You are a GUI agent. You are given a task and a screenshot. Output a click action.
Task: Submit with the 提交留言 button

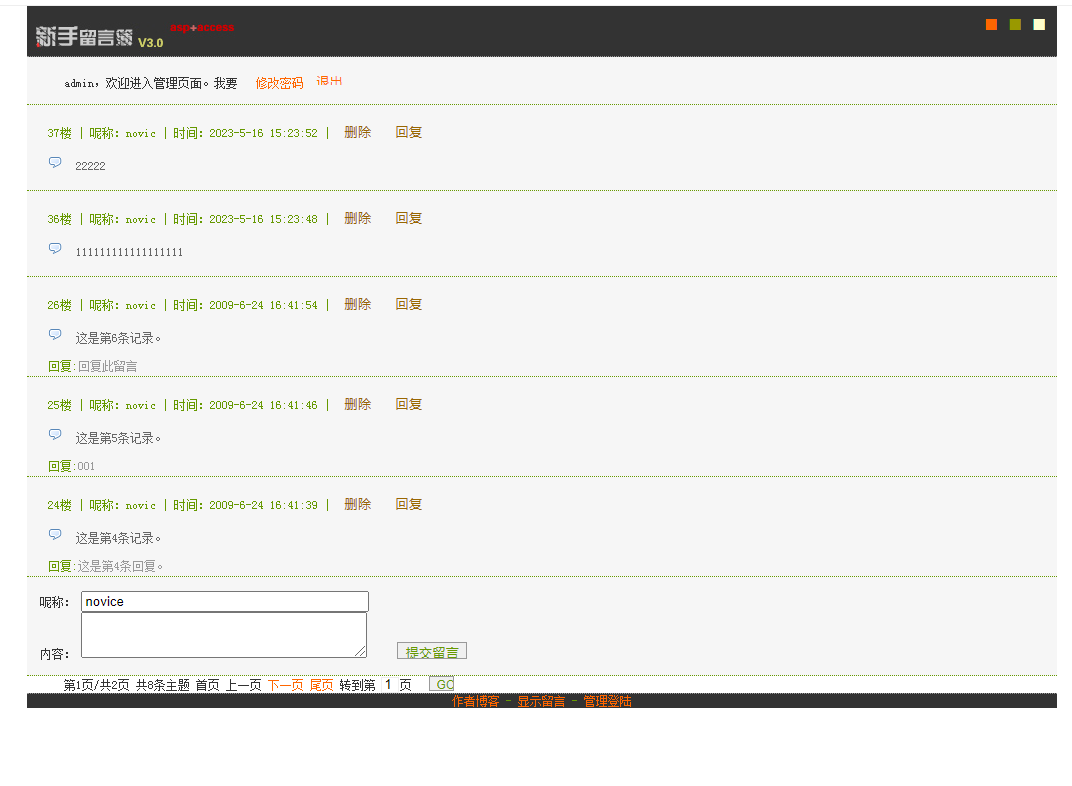(x=432, y=651)
